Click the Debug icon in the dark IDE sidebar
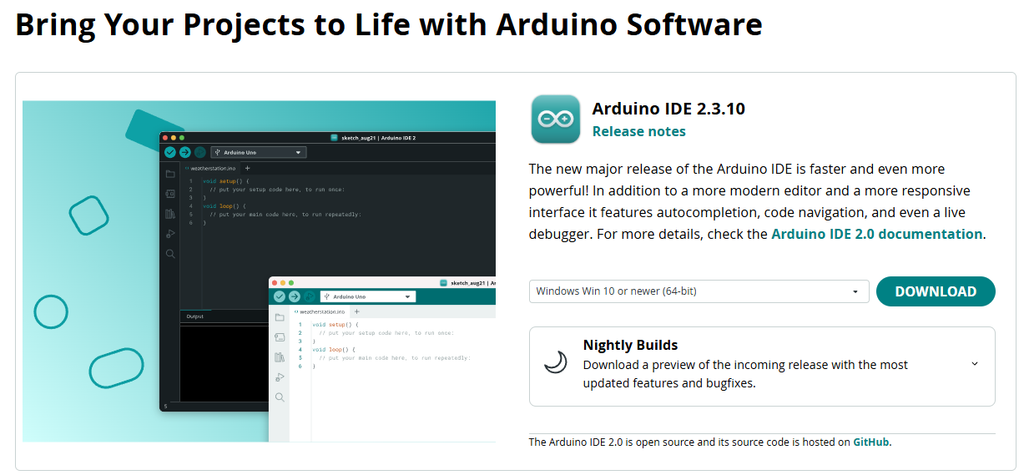 click(170, 234)
